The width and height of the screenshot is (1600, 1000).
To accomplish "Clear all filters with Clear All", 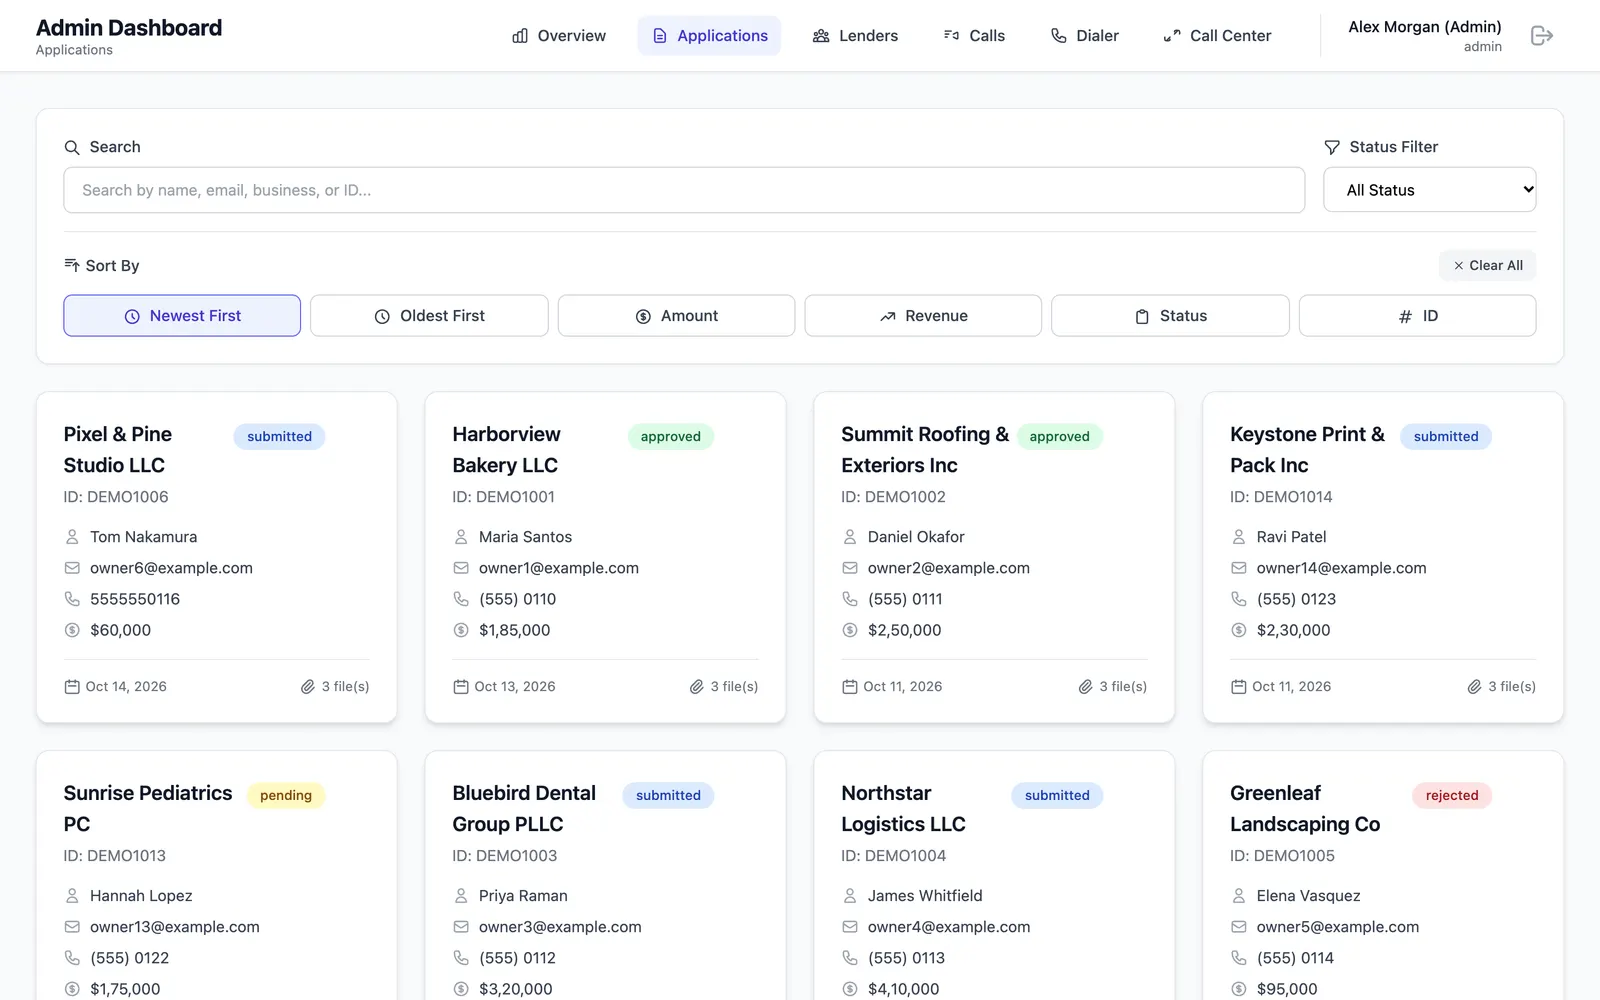I will pyautogui.click(x=1488, y=265).
